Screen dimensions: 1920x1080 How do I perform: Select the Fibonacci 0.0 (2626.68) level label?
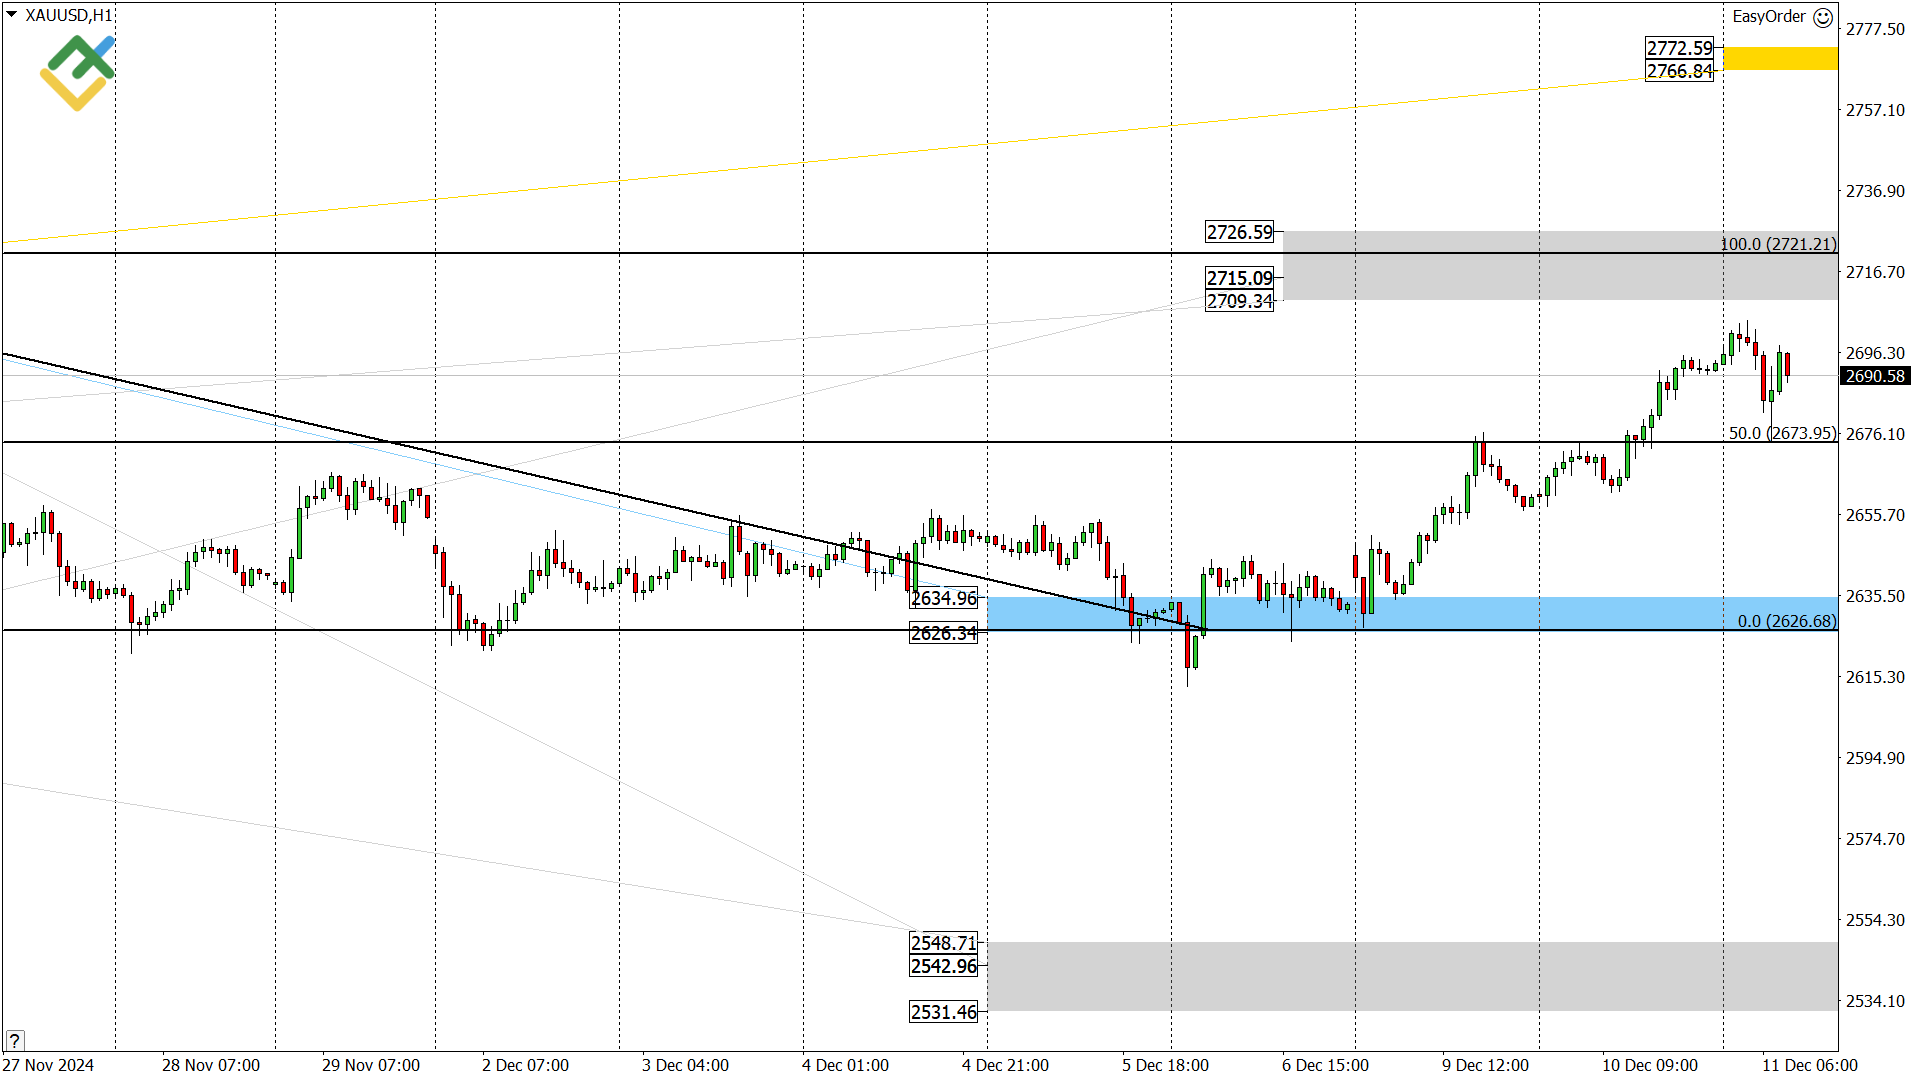pos(1786,621)
